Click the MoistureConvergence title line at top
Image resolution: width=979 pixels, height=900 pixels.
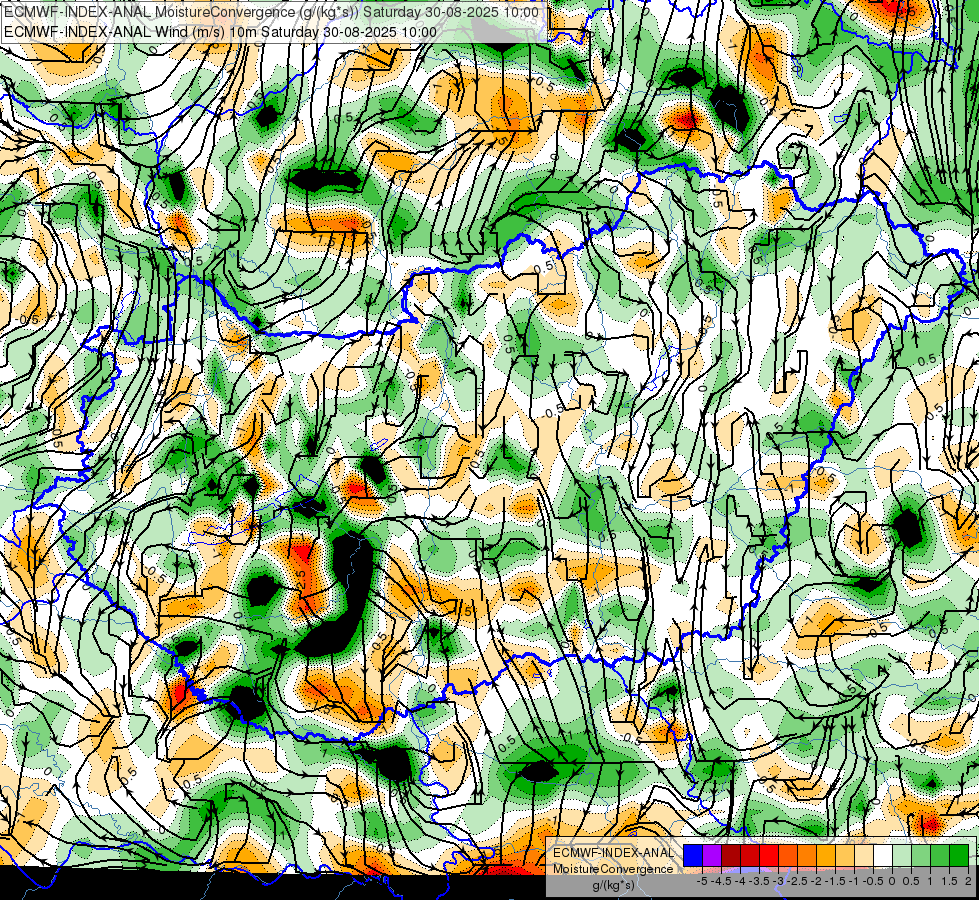[271, 12]
